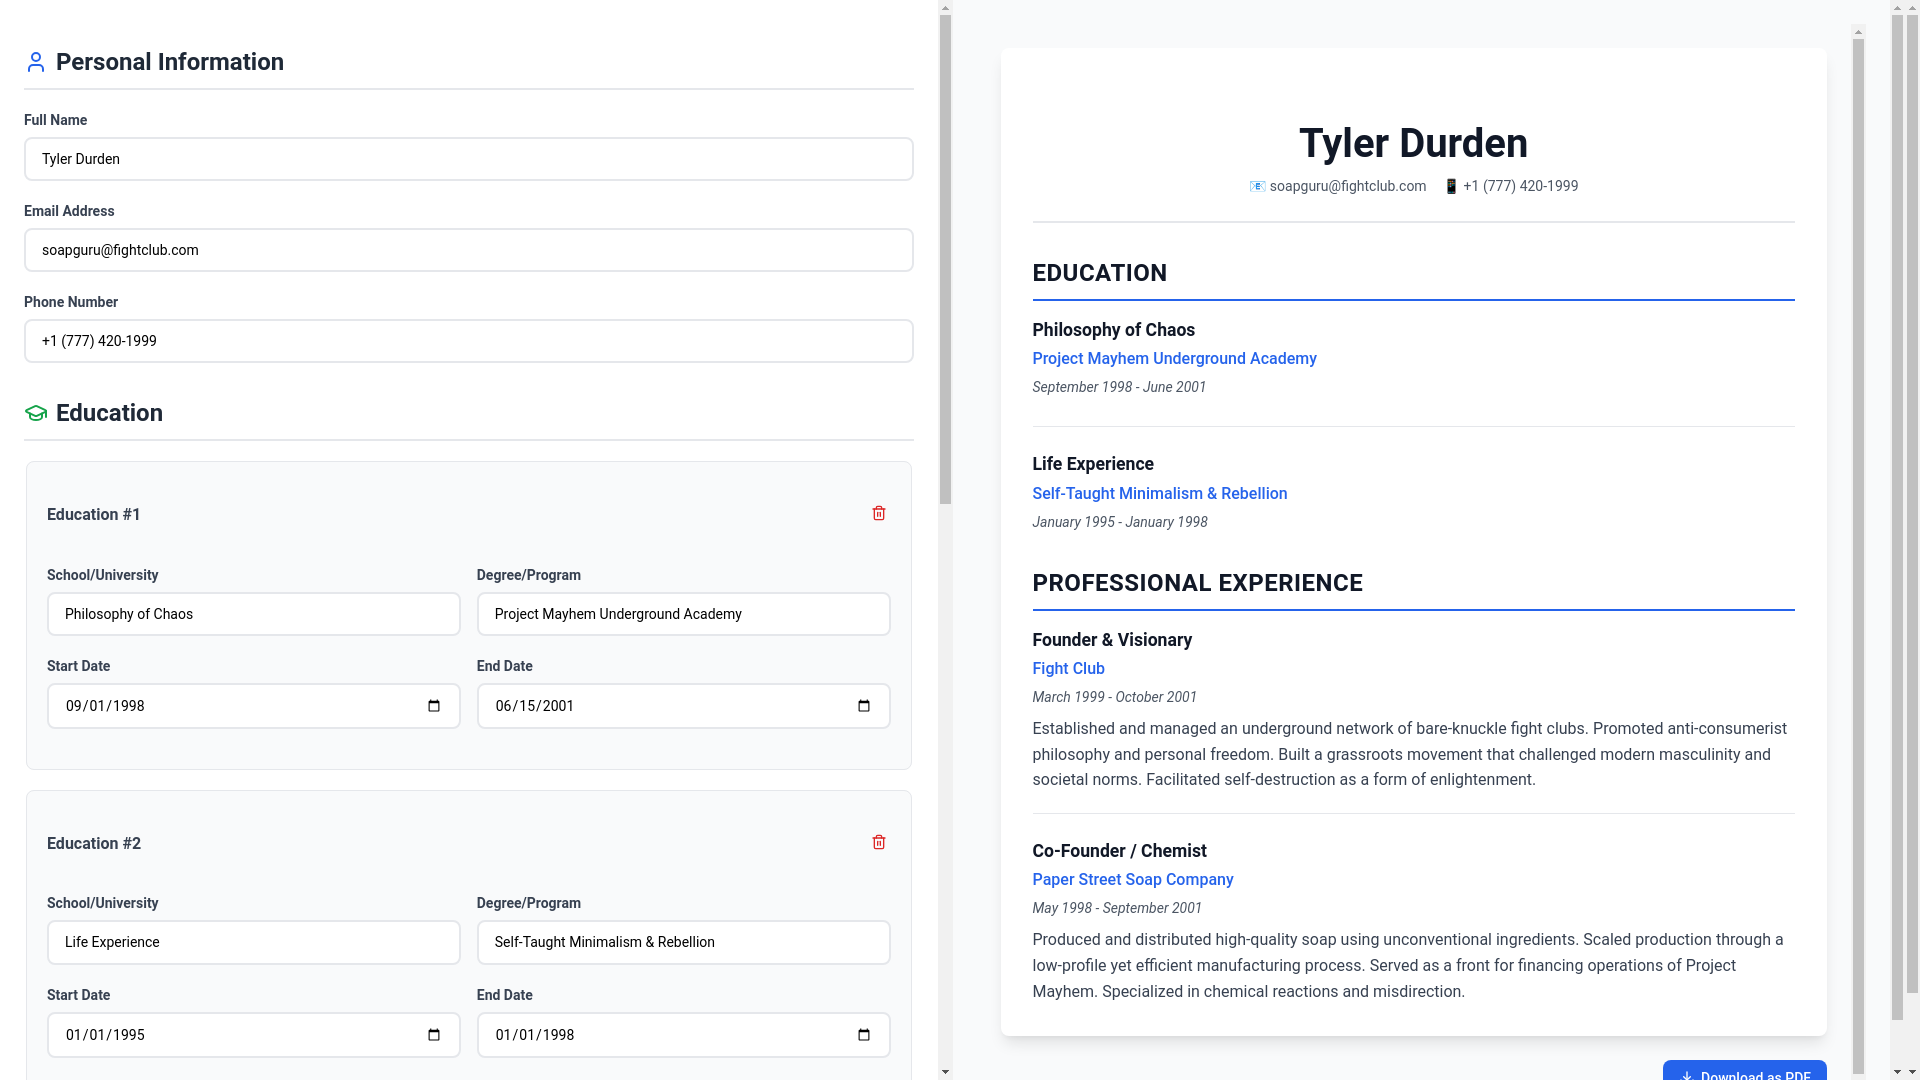Click Project Mayhem Underground Academy in preview
The height and width of the screenshot is (1080, 1920).
click(1174, 359)
